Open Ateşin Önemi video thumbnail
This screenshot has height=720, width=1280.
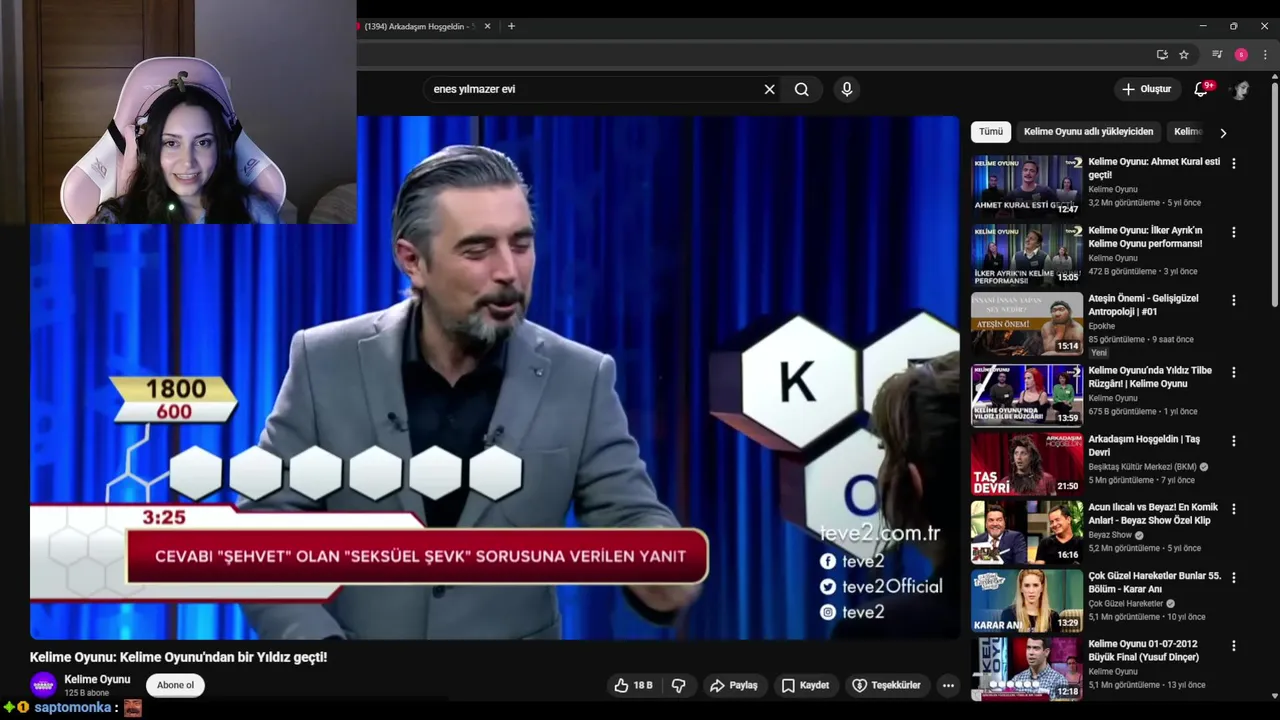coord(1027,324)
